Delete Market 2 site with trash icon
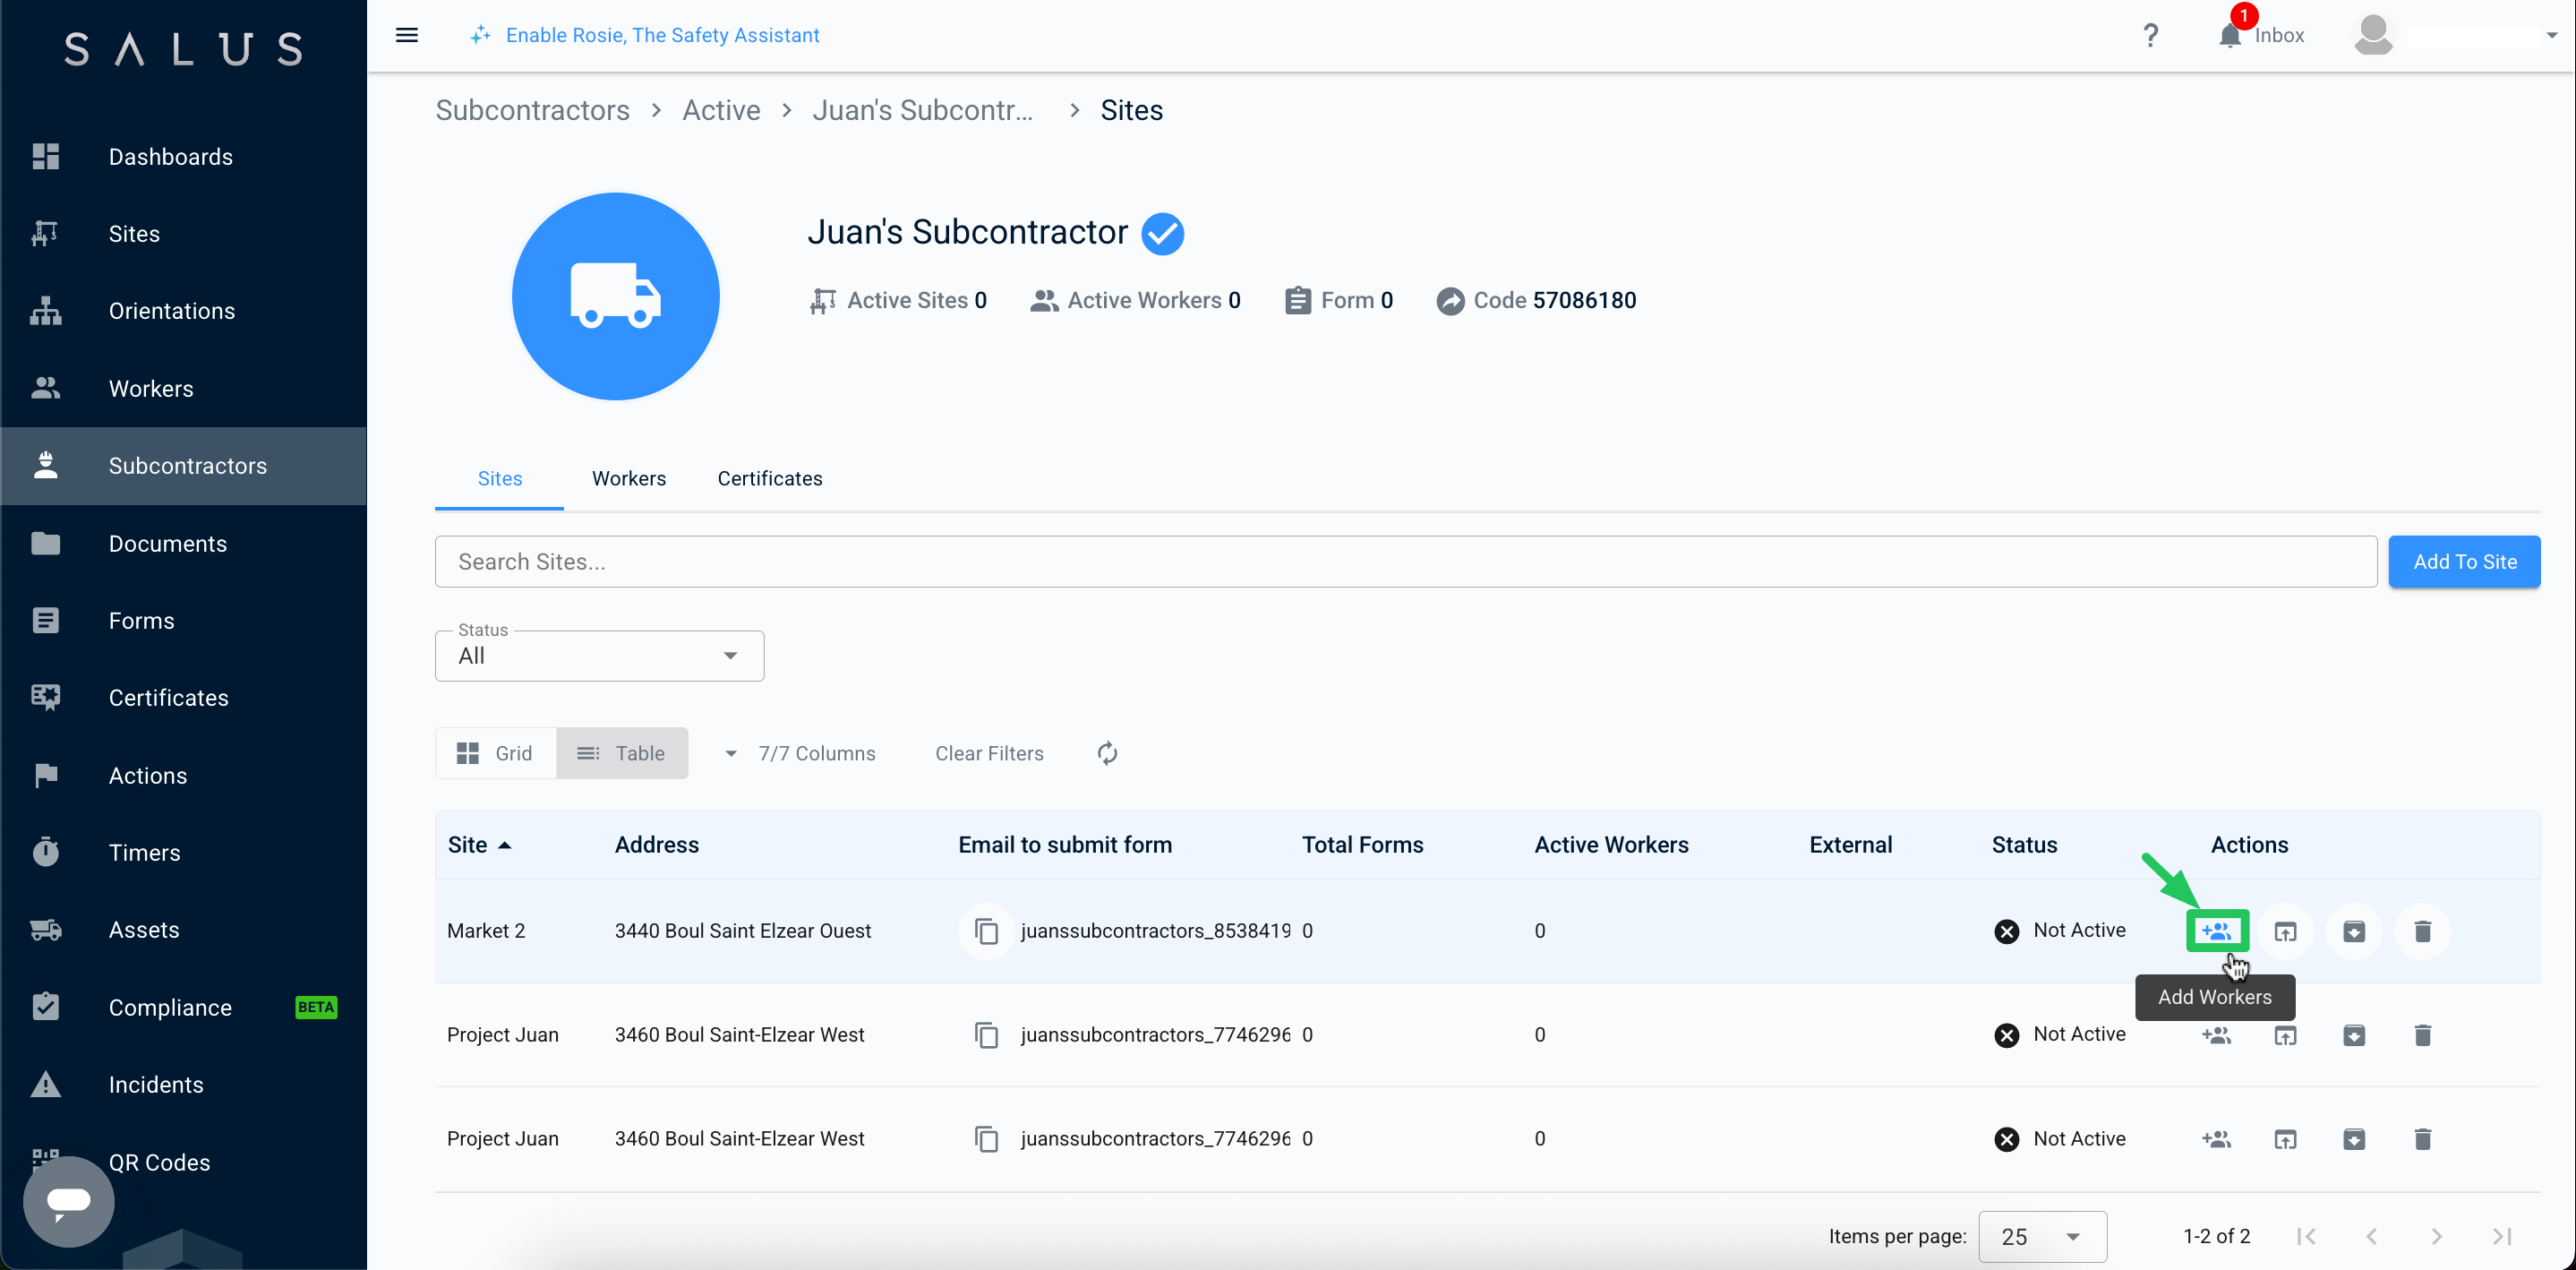The image size is (2576, 1270). [x=2423, y=932]
